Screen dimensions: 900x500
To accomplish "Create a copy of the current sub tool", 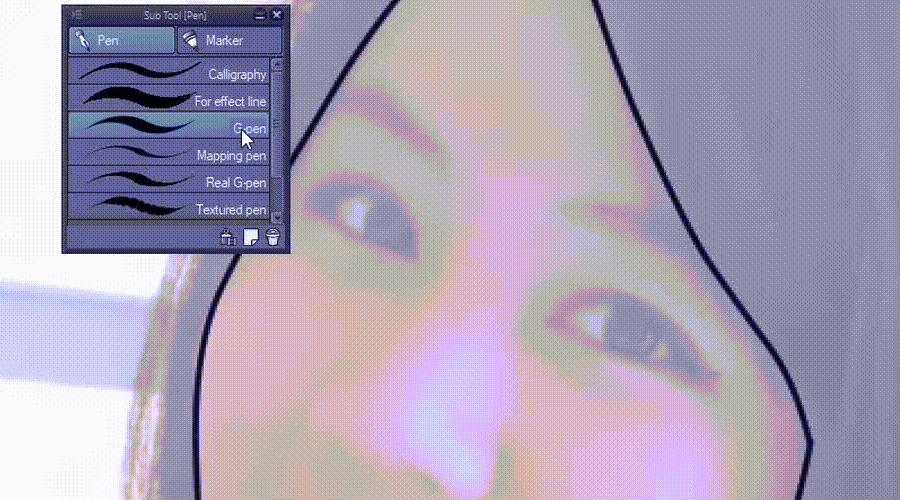I will click(x=251, y=237).
